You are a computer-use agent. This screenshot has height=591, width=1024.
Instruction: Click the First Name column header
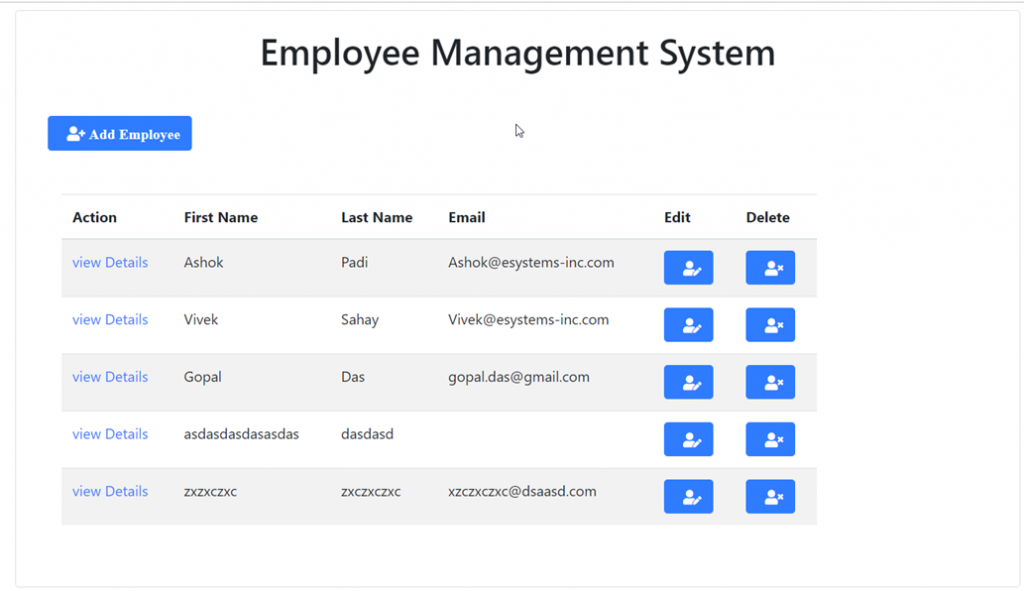click(x=220, y=217)
